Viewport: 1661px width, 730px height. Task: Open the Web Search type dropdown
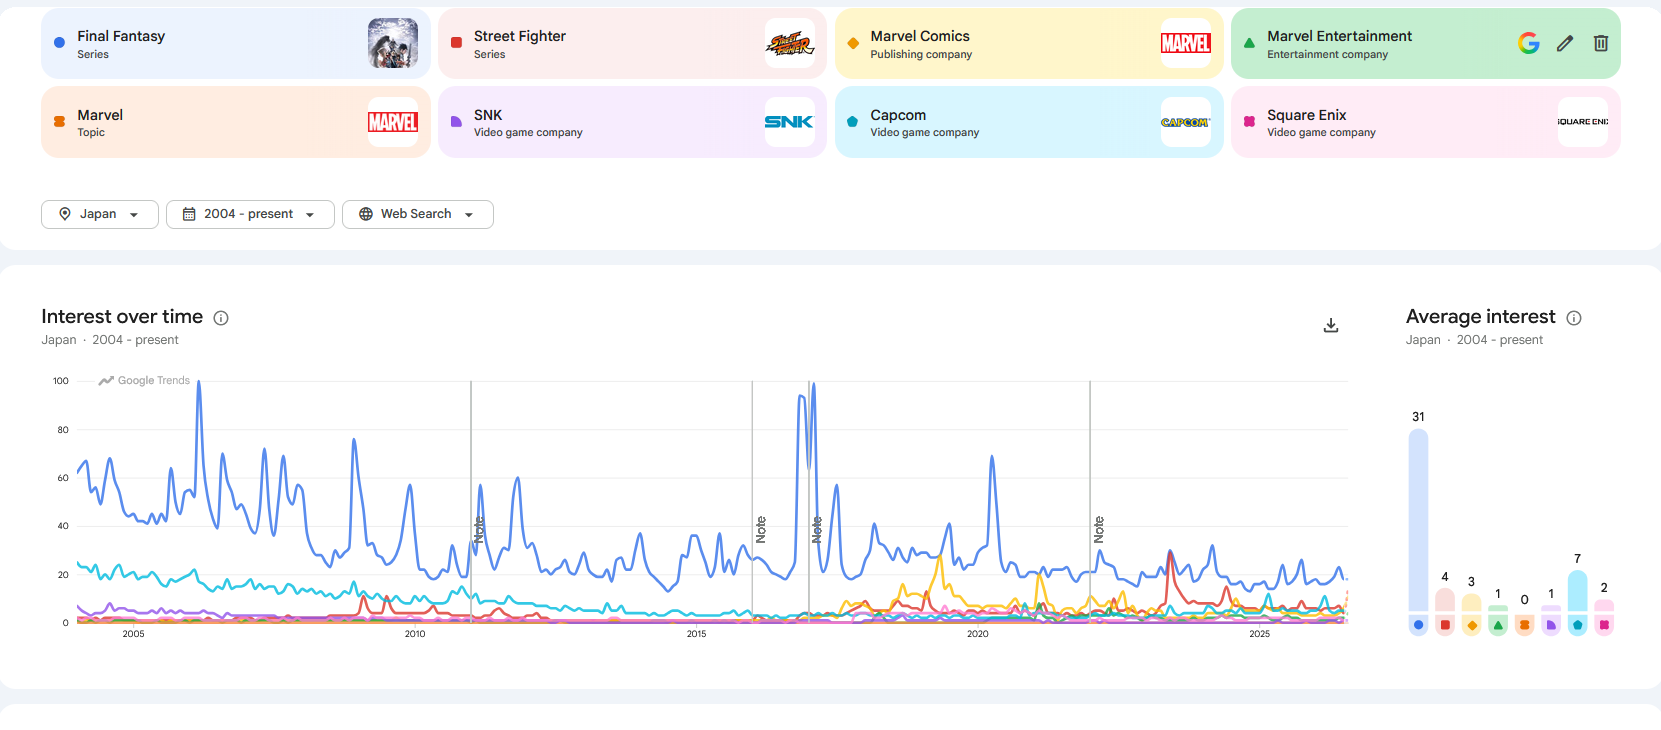tap(418, 214)
